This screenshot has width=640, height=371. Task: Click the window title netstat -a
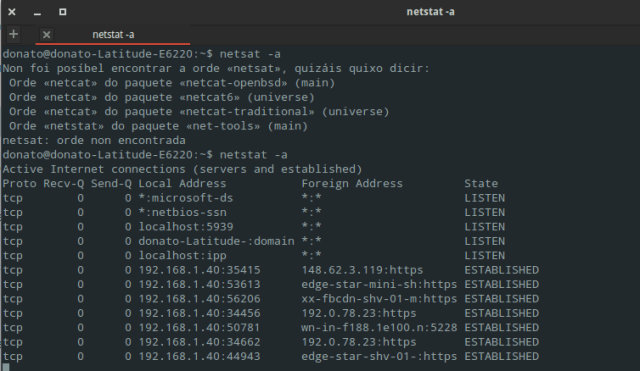pyautogui.click(x=430, y=12)
